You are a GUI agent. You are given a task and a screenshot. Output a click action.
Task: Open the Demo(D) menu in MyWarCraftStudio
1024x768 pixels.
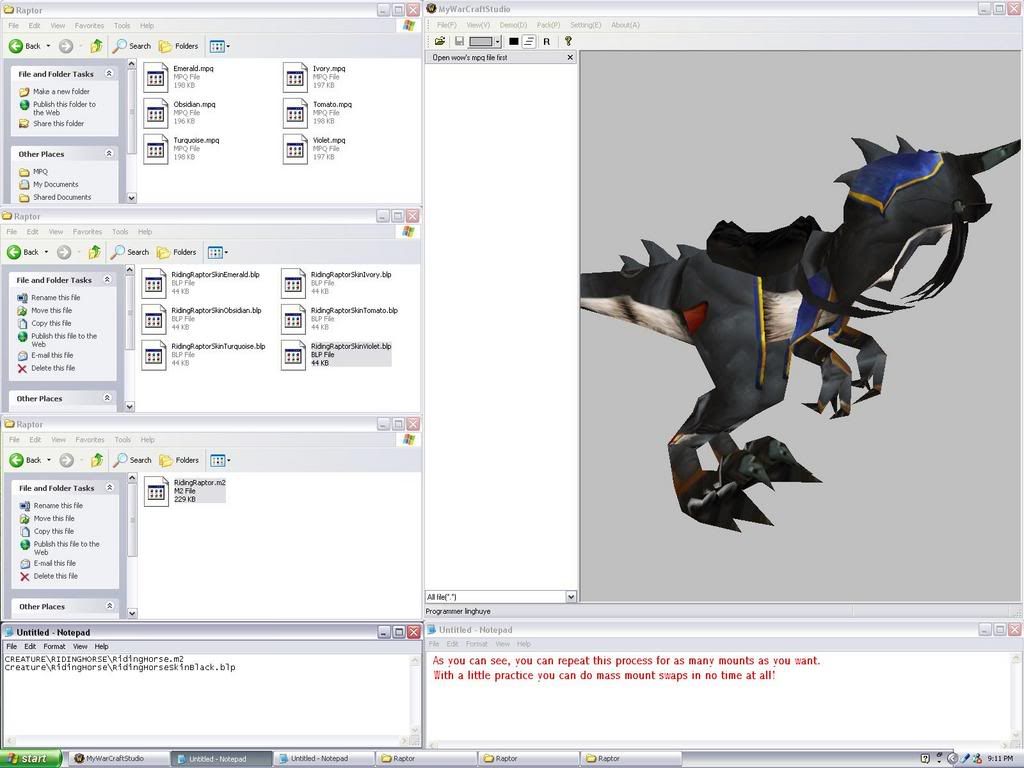pyautogui.click(x=513, y=25)
